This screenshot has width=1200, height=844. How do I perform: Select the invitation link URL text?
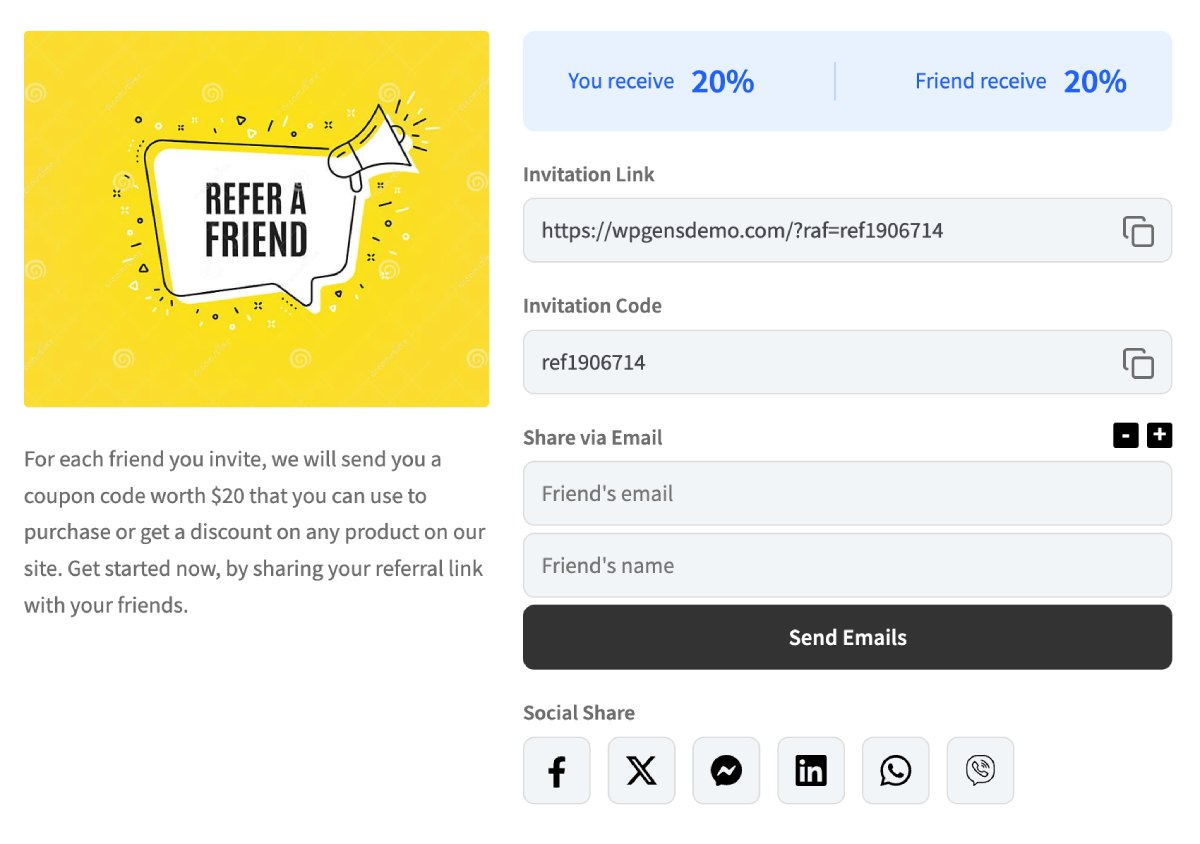pos(742,231)
